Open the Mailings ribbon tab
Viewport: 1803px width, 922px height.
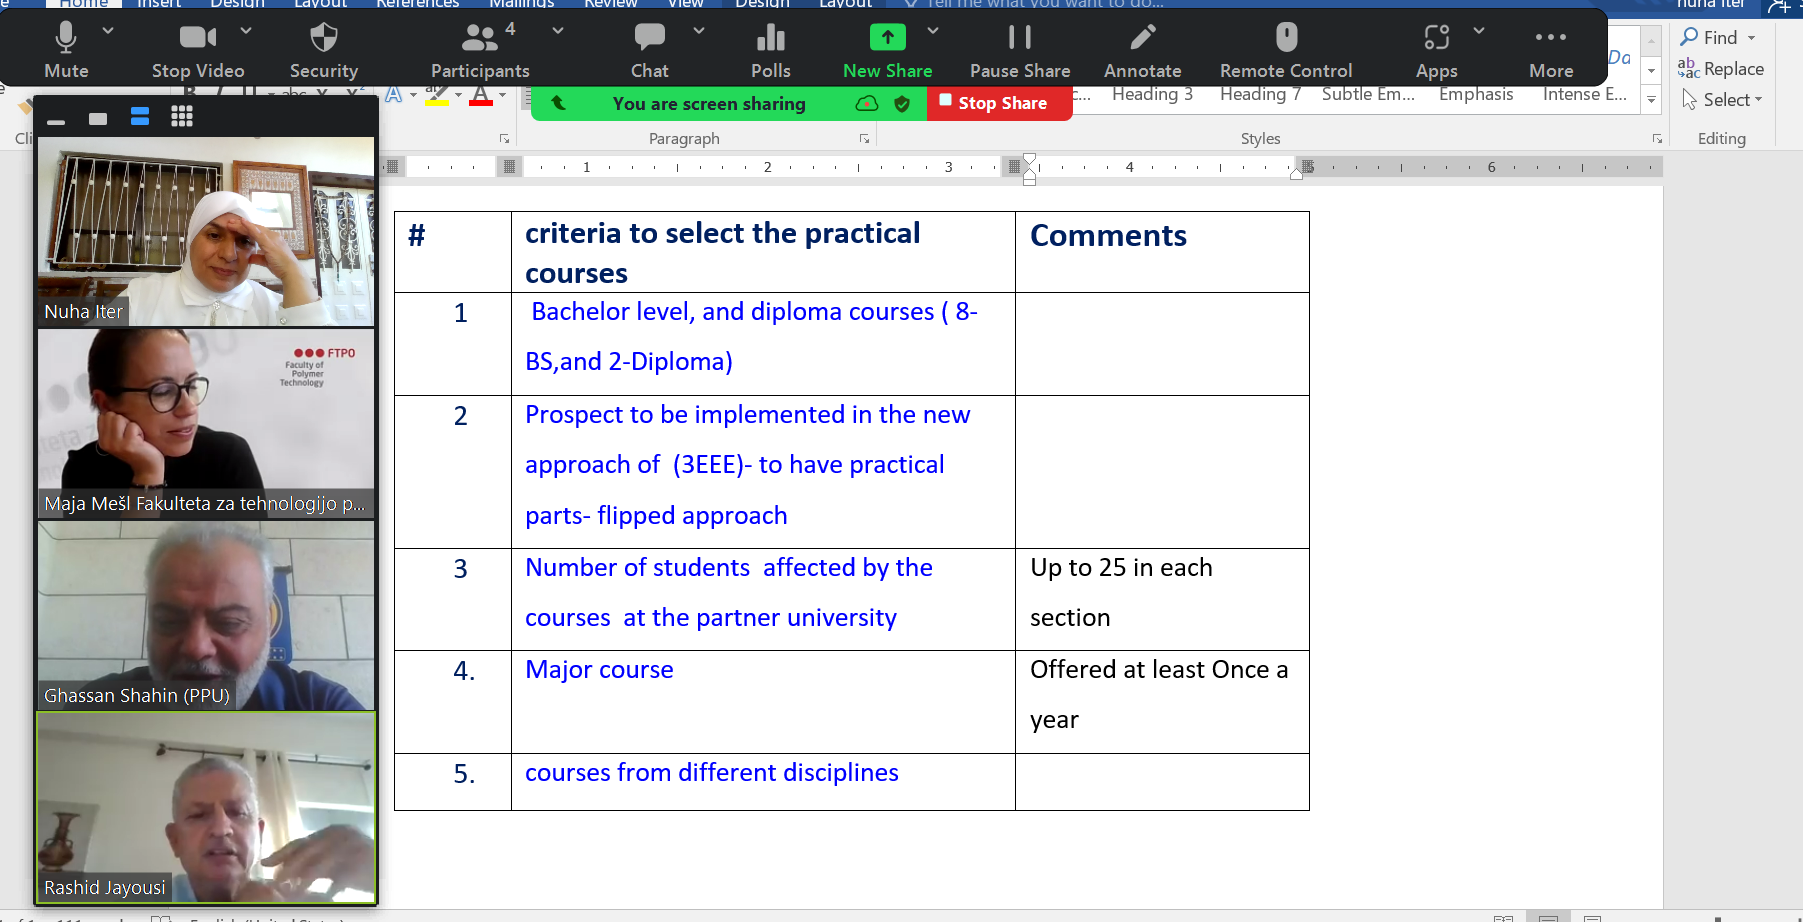(x=521, y=4)
